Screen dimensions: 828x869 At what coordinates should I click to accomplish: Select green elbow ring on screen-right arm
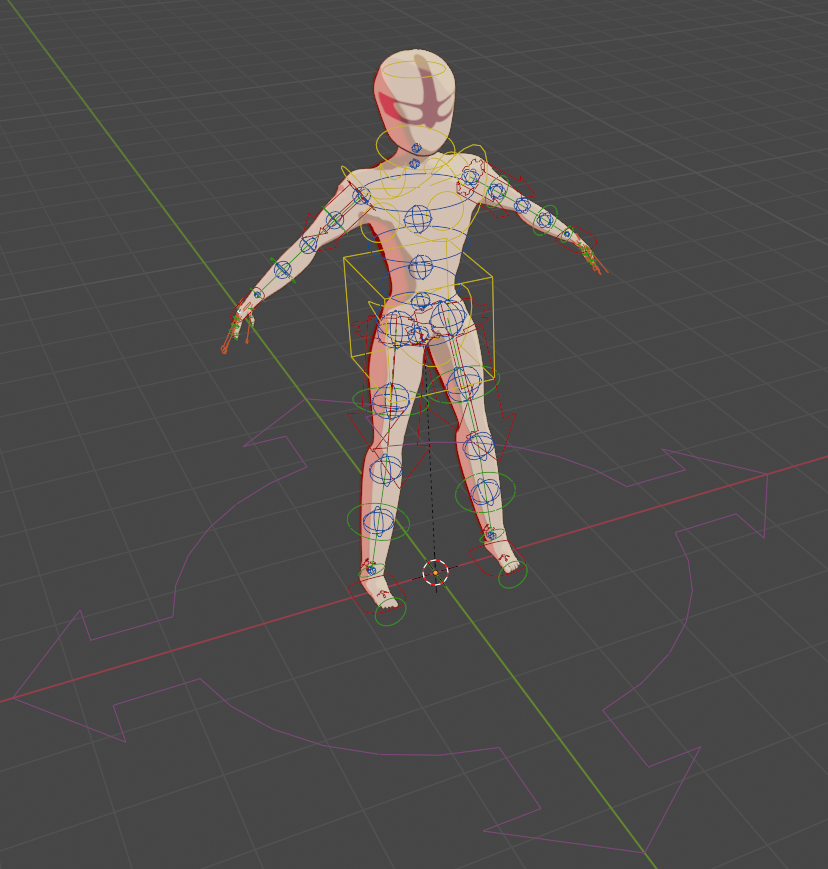tap(545, 220)
